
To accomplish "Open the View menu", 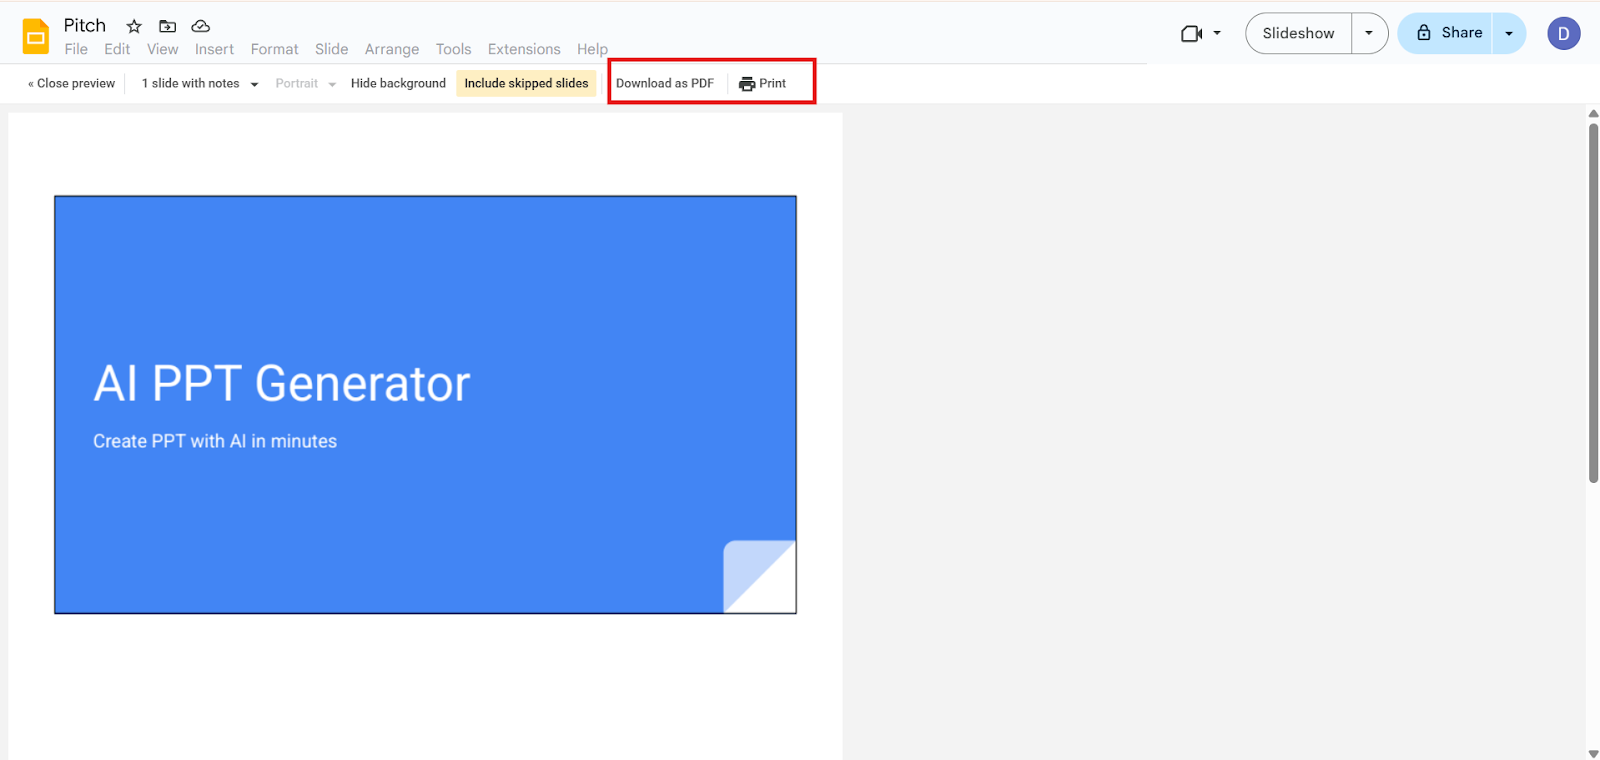I will 163,49.
